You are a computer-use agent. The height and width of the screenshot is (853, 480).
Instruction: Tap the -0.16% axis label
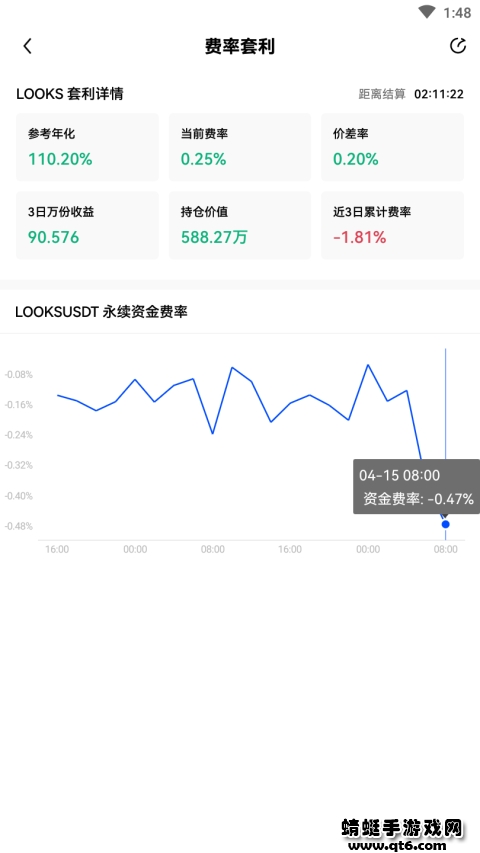click(x=19, y=405)
